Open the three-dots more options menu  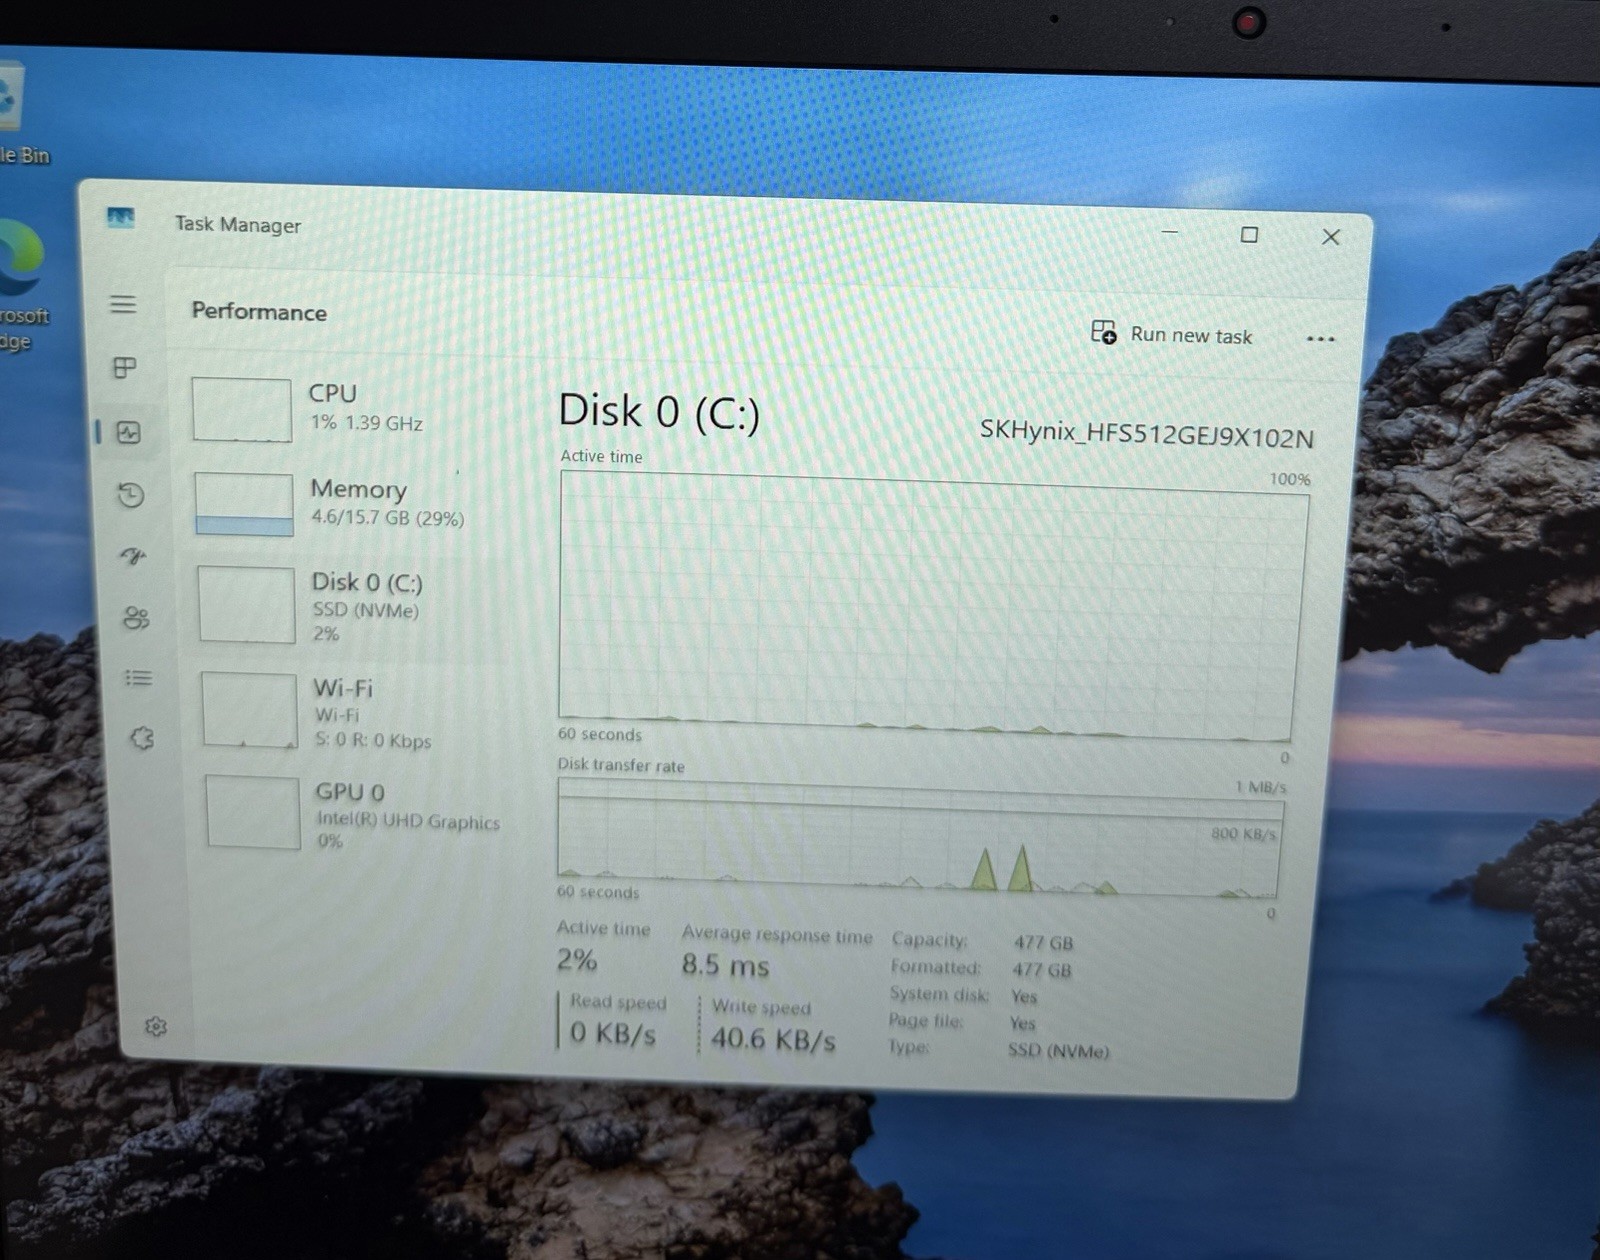pos(1320,339)
